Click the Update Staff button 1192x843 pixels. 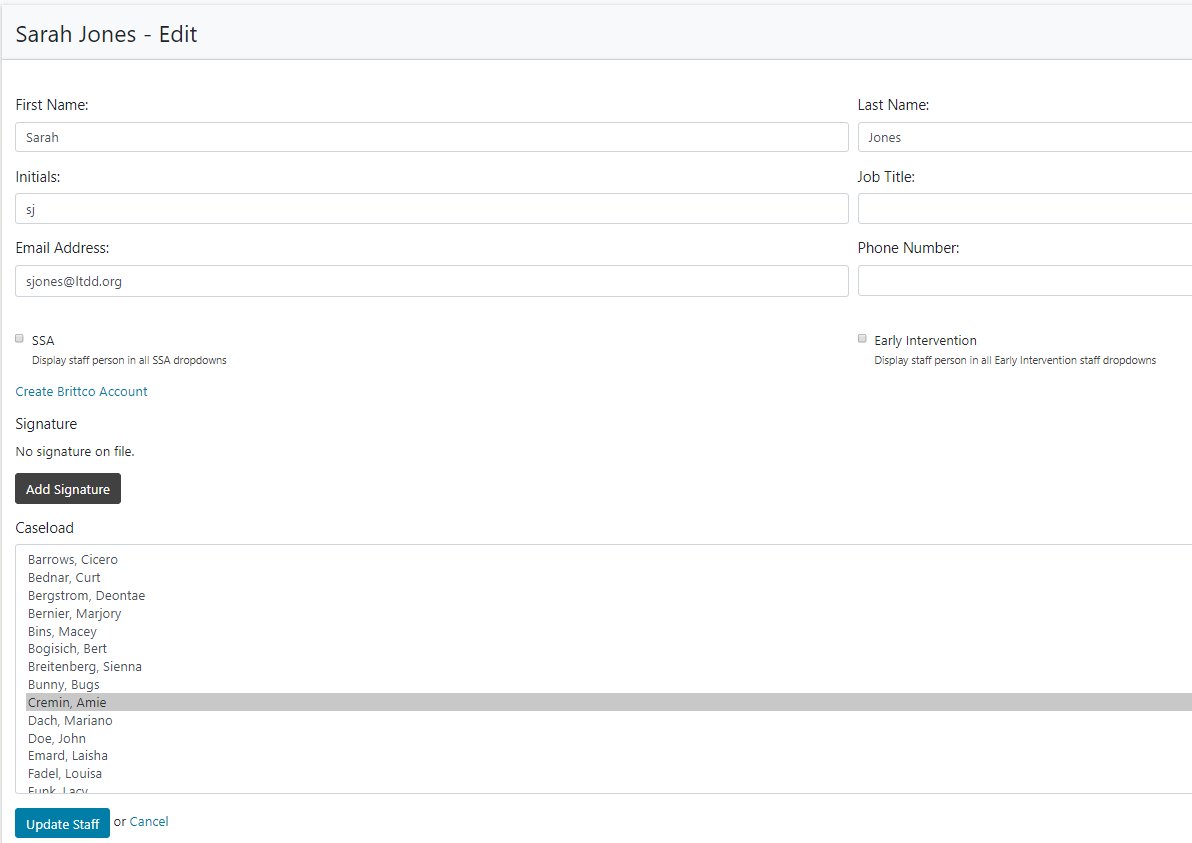tap(62, 824)
